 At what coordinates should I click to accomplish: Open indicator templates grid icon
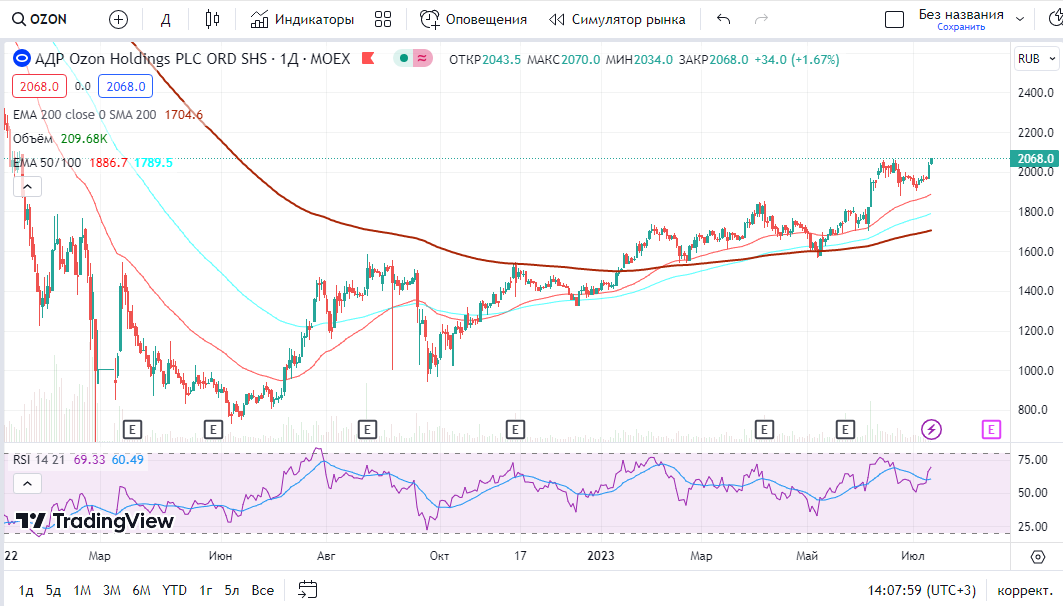383,20
